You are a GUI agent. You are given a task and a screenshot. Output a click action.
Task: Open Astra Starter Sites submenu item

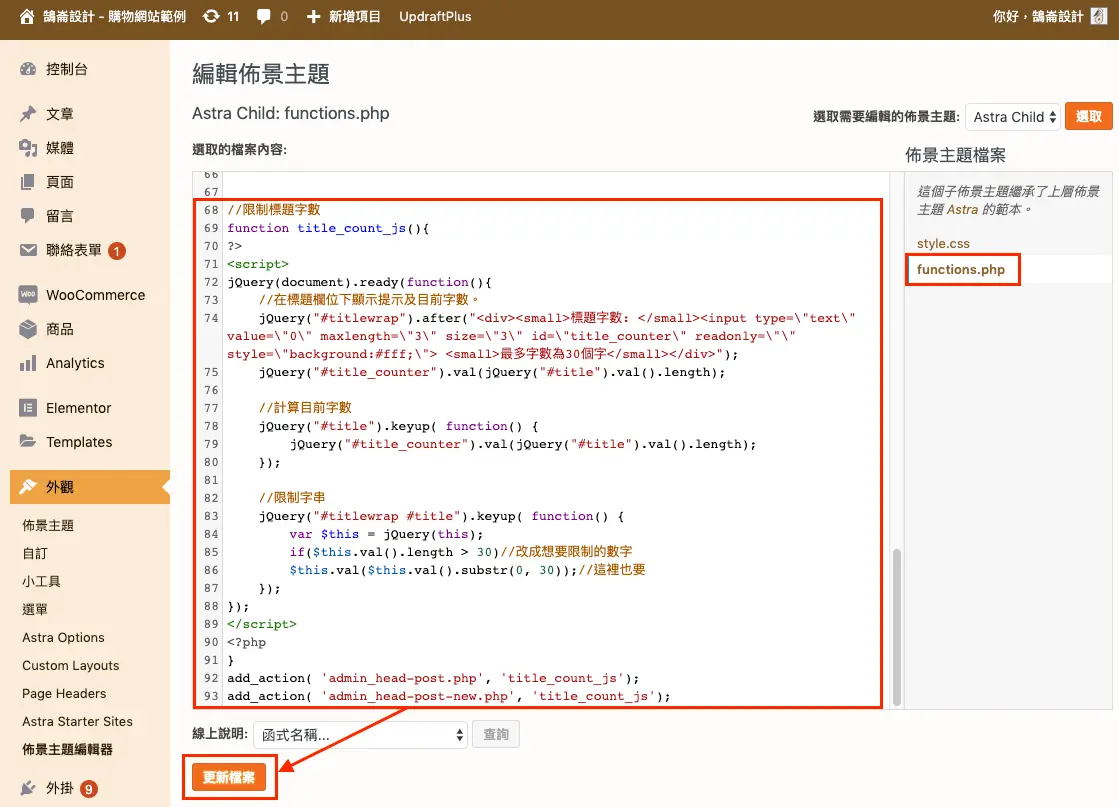pyautogui.click(x=77, y=721)
